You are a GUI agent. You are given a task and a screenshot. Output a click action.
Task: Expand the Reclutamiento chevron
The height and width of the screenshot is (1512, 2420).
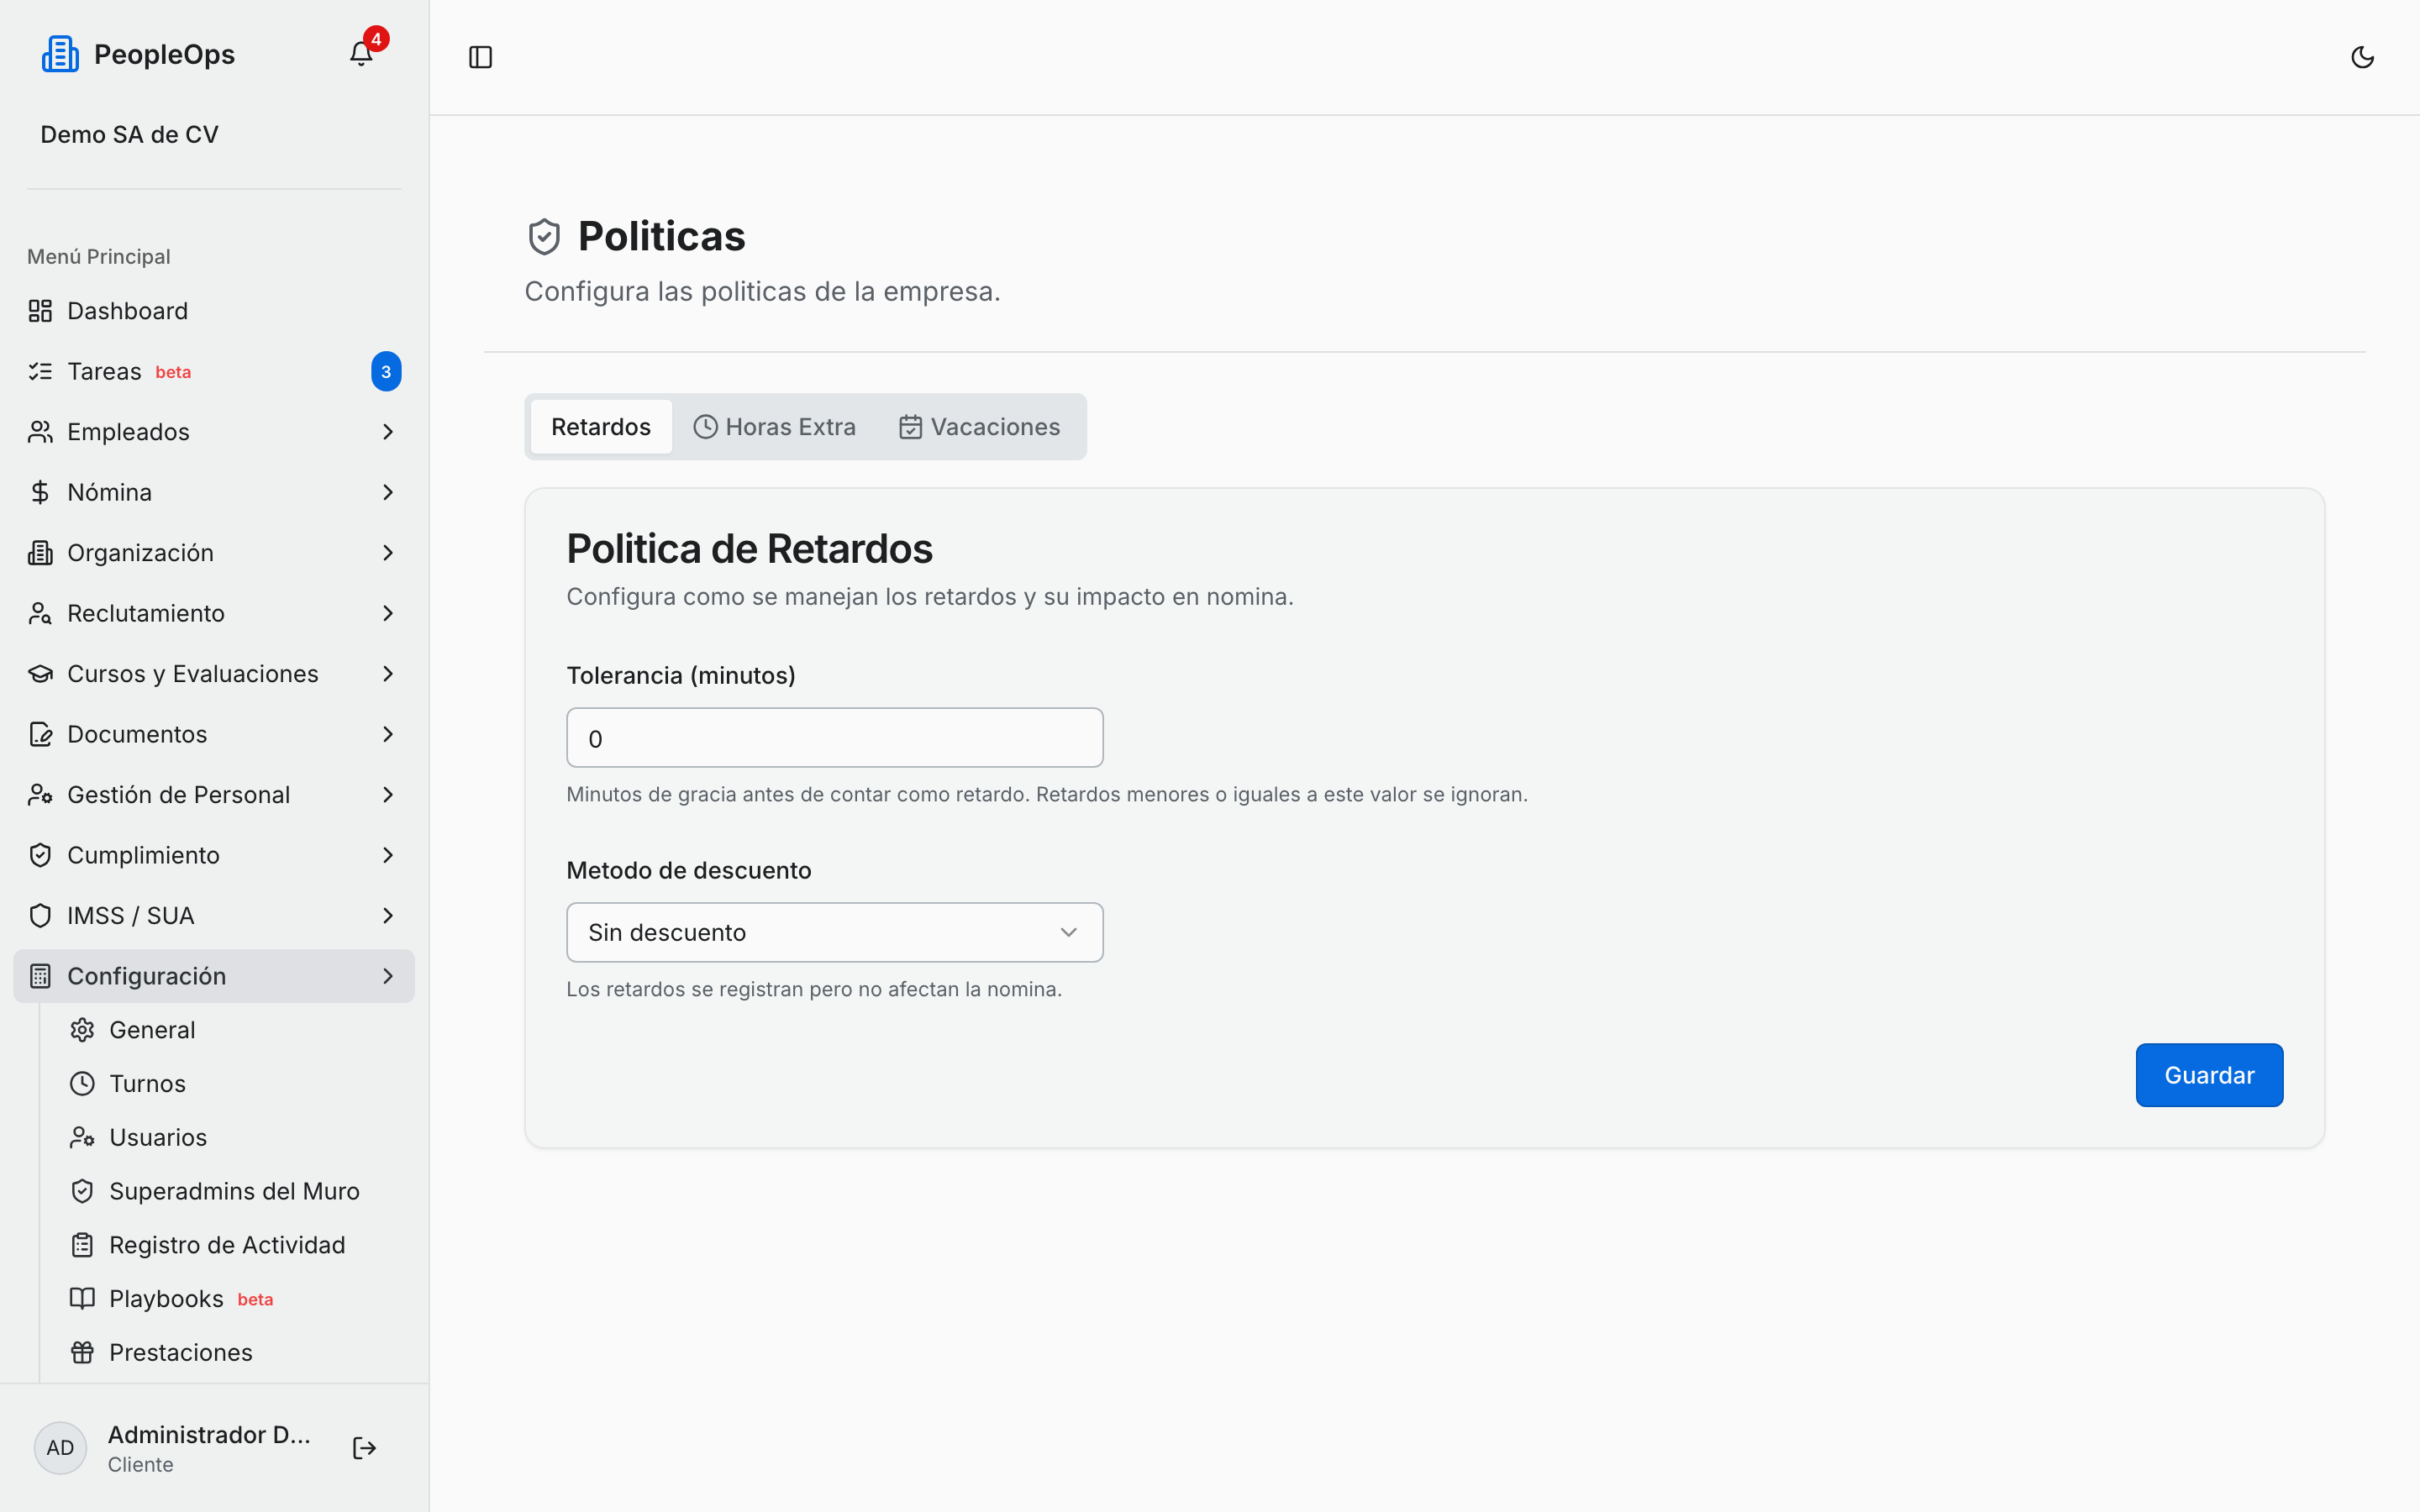point(388,613)
